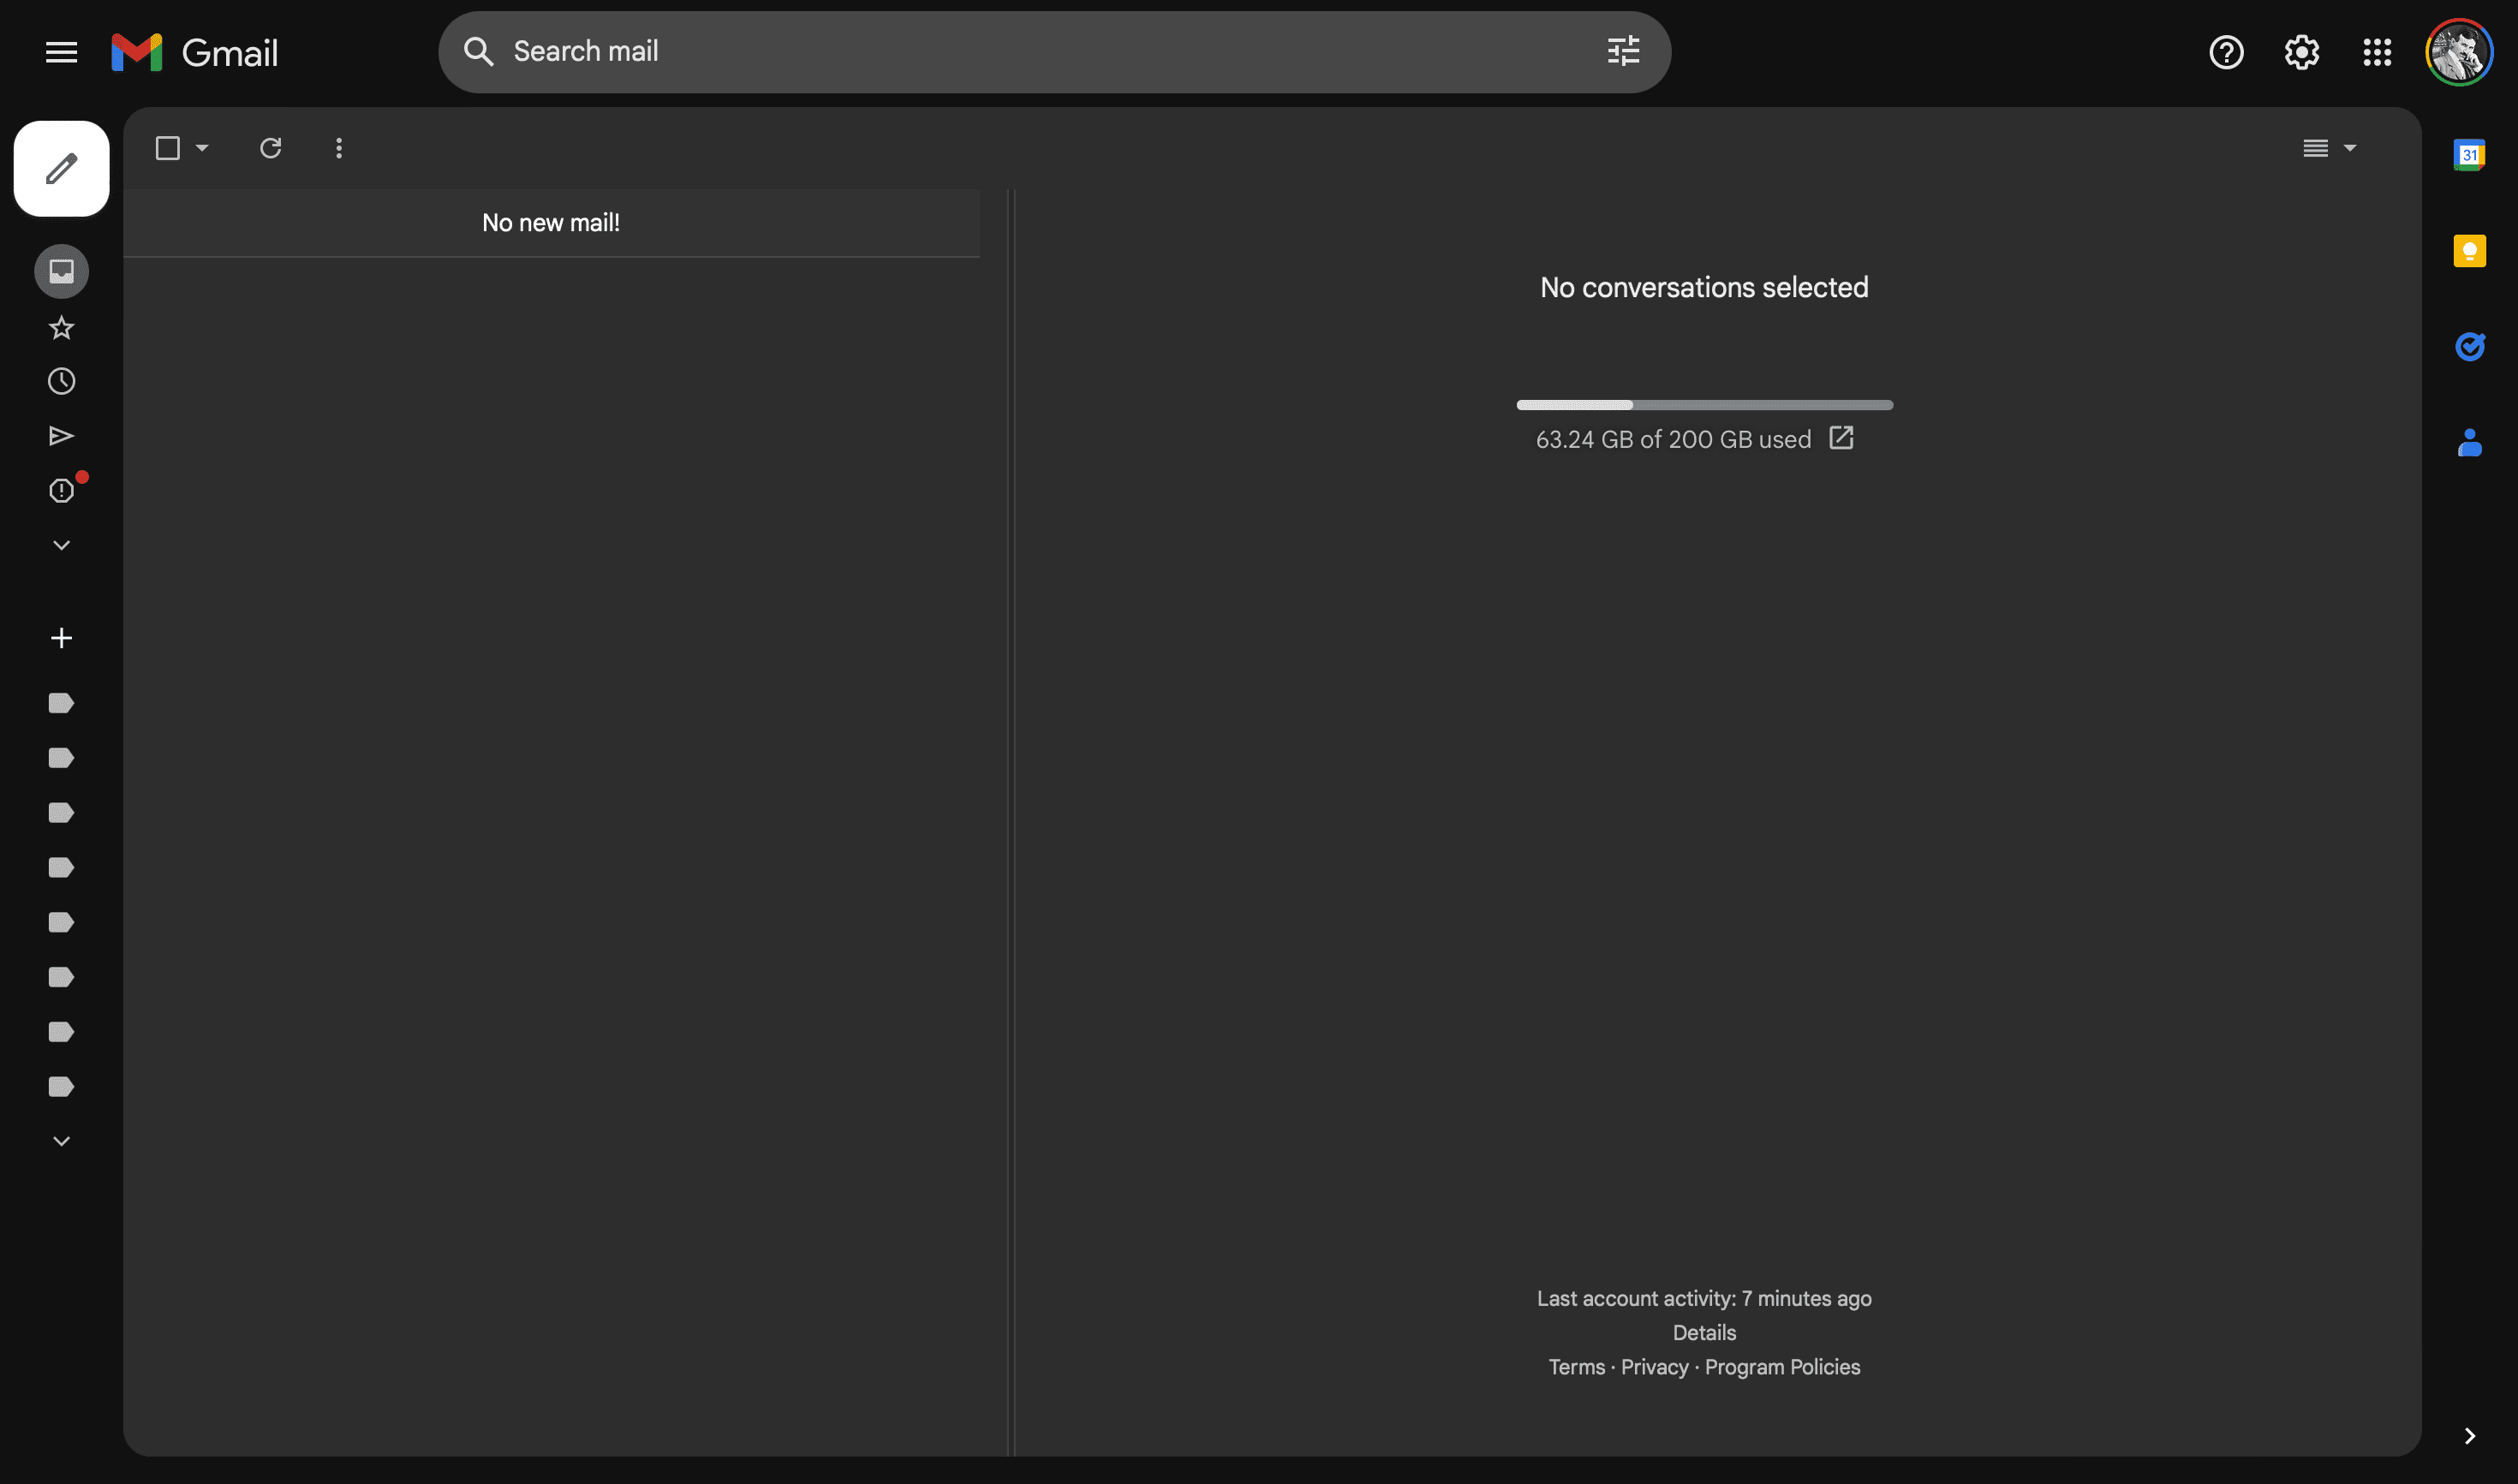
Task: Expand More folders chevron below Spam
Action: point(61,545)
